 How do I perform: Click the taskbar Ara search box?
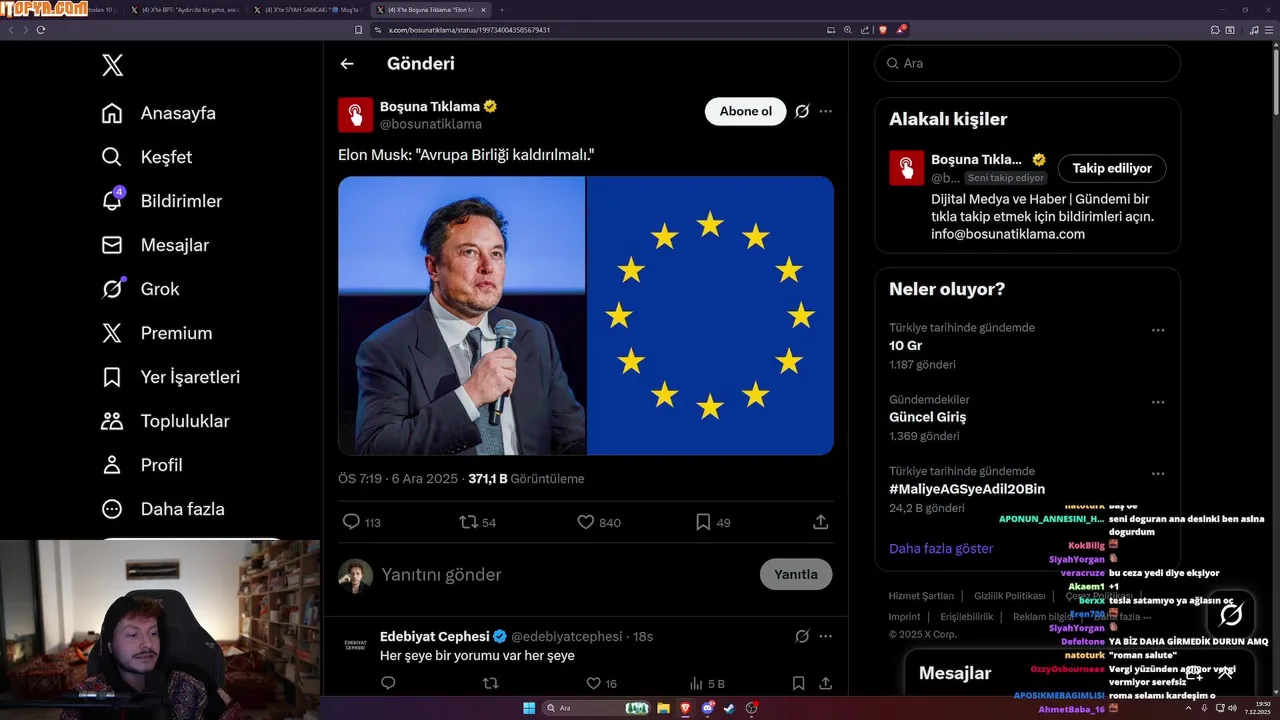pos(597,708)
